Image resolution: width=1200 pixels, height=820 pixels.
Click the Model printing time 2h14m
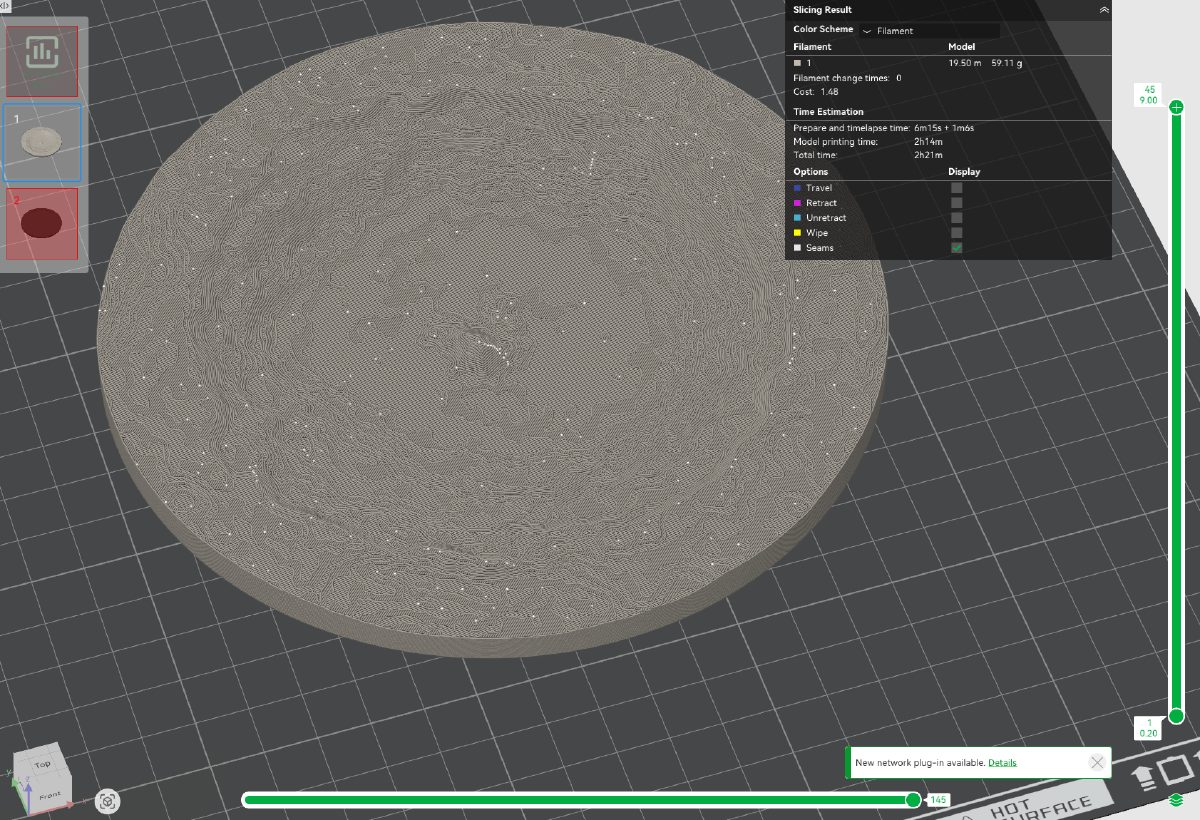(x=927, y=142)
